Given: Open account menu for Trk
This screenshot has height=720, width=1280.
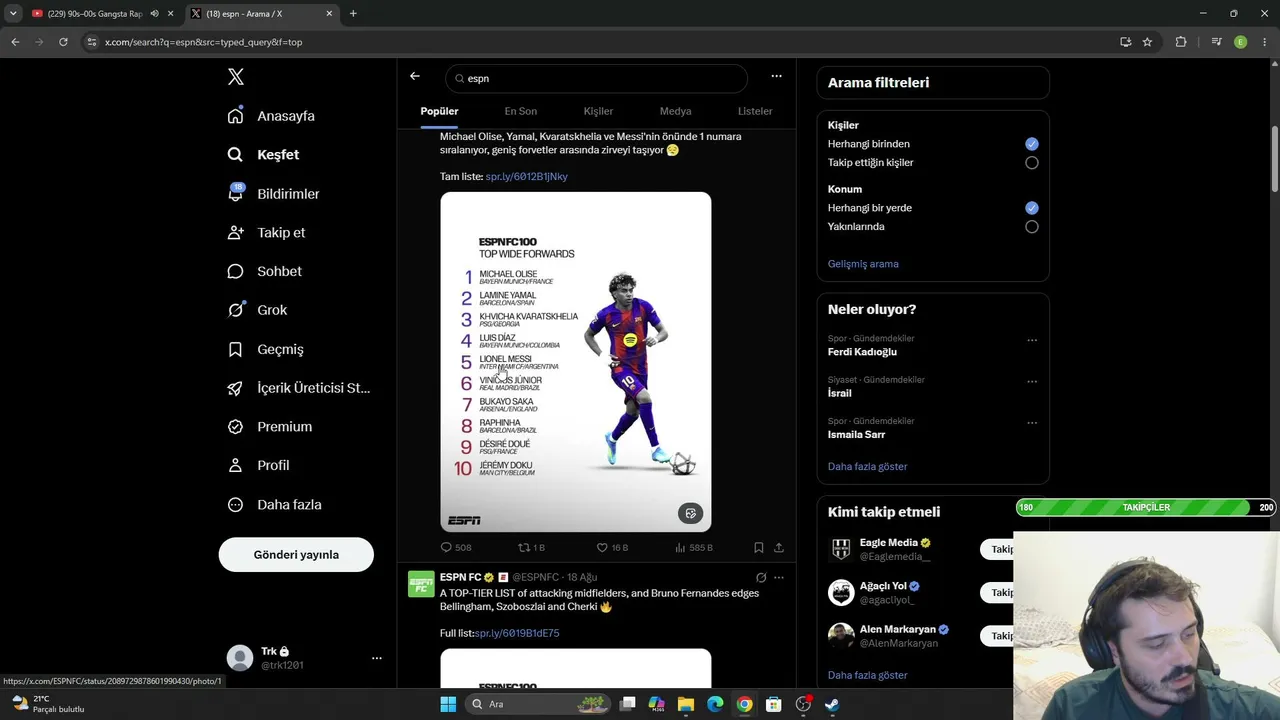Looking at the screenshot, I should pyautogui.click(x=377, y=658).
